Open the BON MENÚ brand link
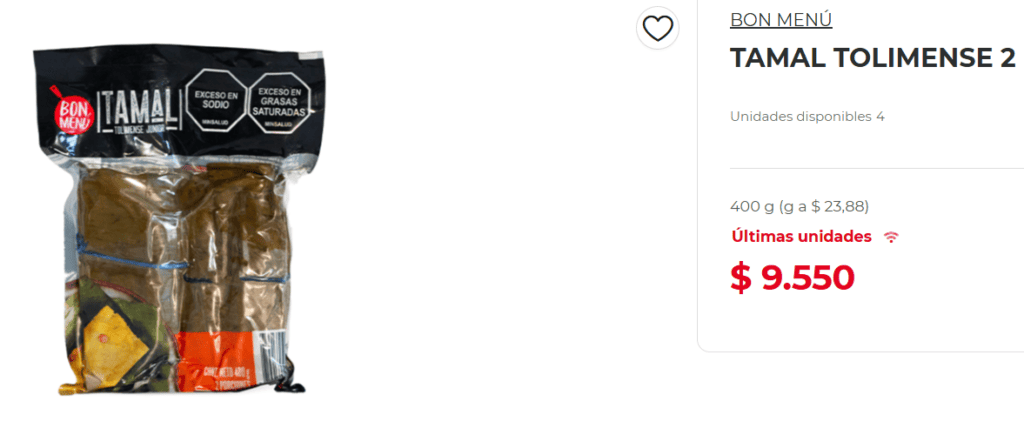The width and height of the screenshot is (1024, 422). (780, 20)
